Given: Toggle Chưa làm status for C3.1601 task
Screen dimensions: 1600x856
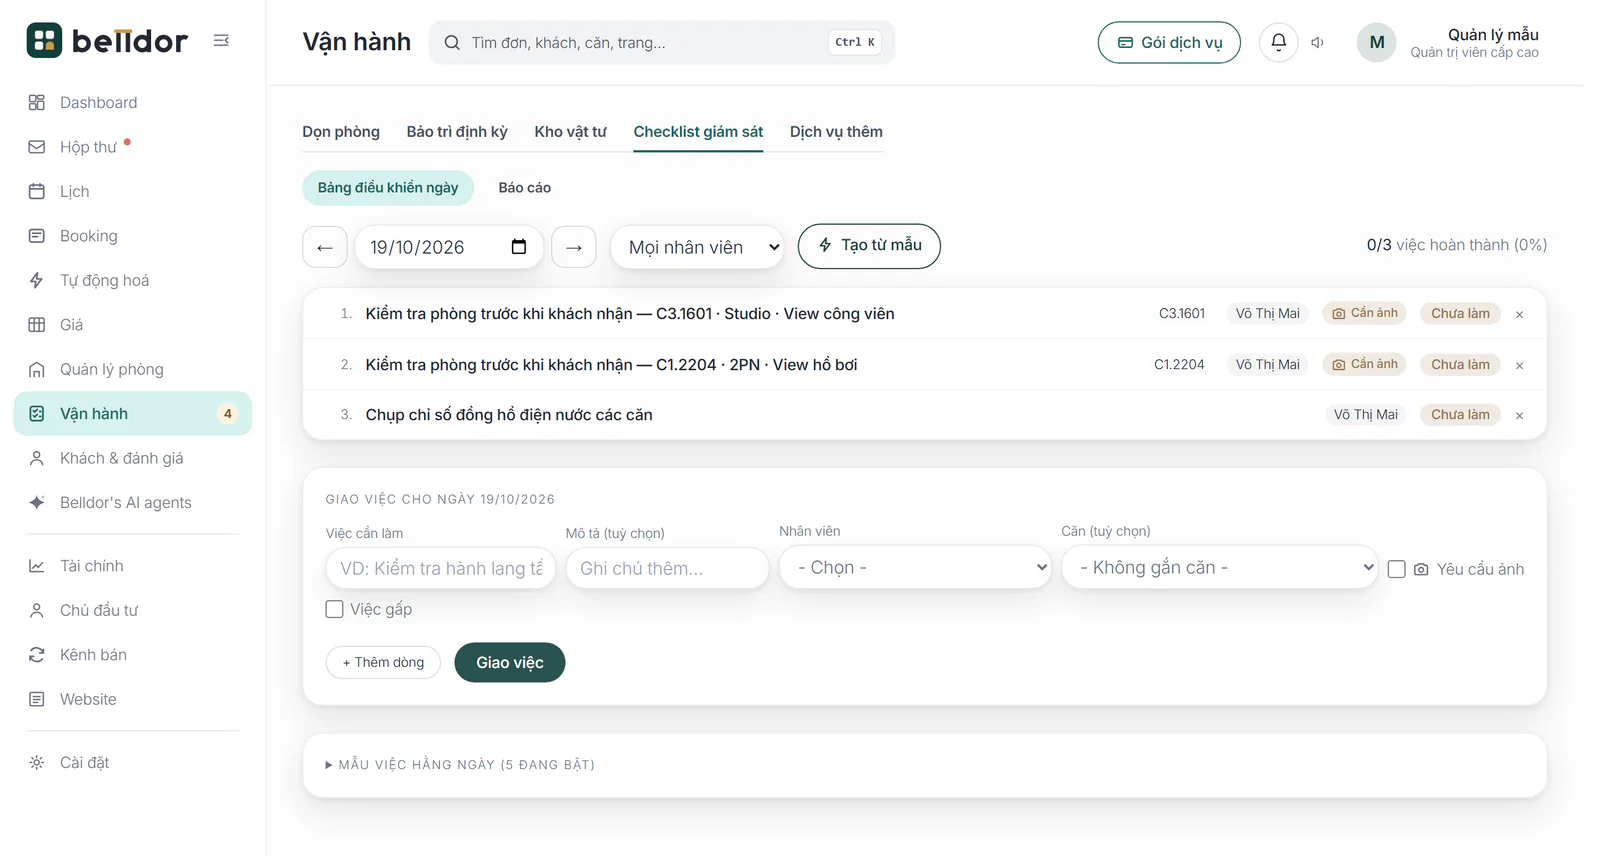Looking at the screenshot, I should click(1460, 313).
